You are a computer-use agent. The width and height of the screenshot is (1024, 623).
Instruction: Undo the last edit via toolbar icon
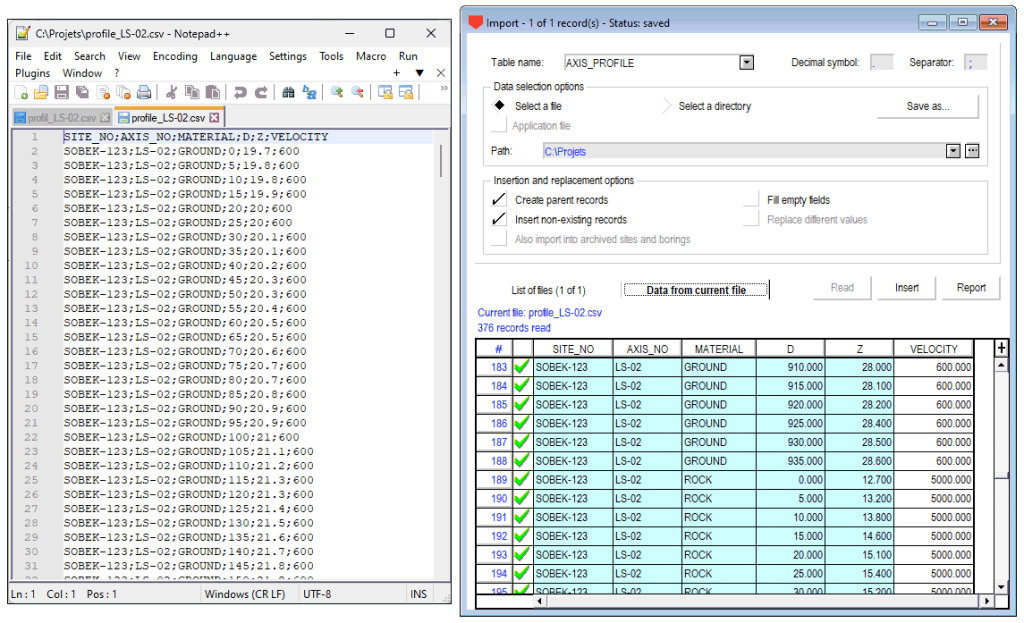pyautogui.click(x=240, y=93)
